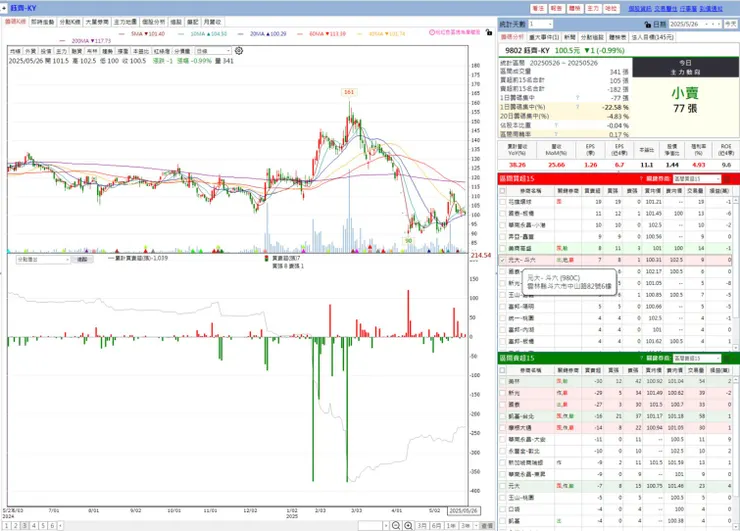Viewport: 740px width, 531px height.
Task: Click help icon next to 區間周轉率 row
Action: [556, 134]
